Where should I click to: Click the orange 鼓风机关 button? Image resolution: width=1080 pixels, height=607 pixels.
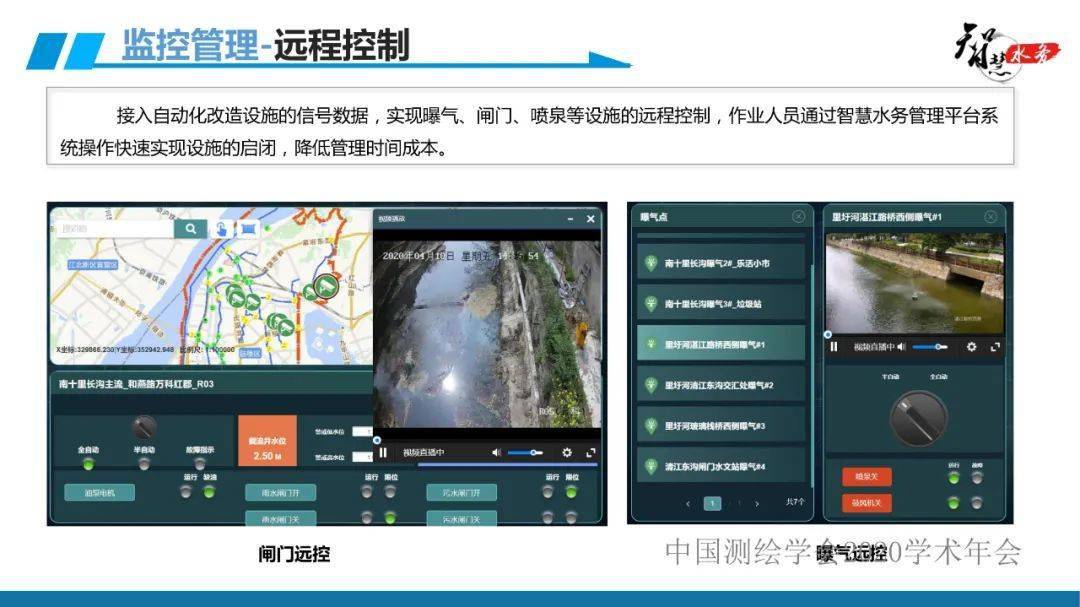tap(866, 502)
